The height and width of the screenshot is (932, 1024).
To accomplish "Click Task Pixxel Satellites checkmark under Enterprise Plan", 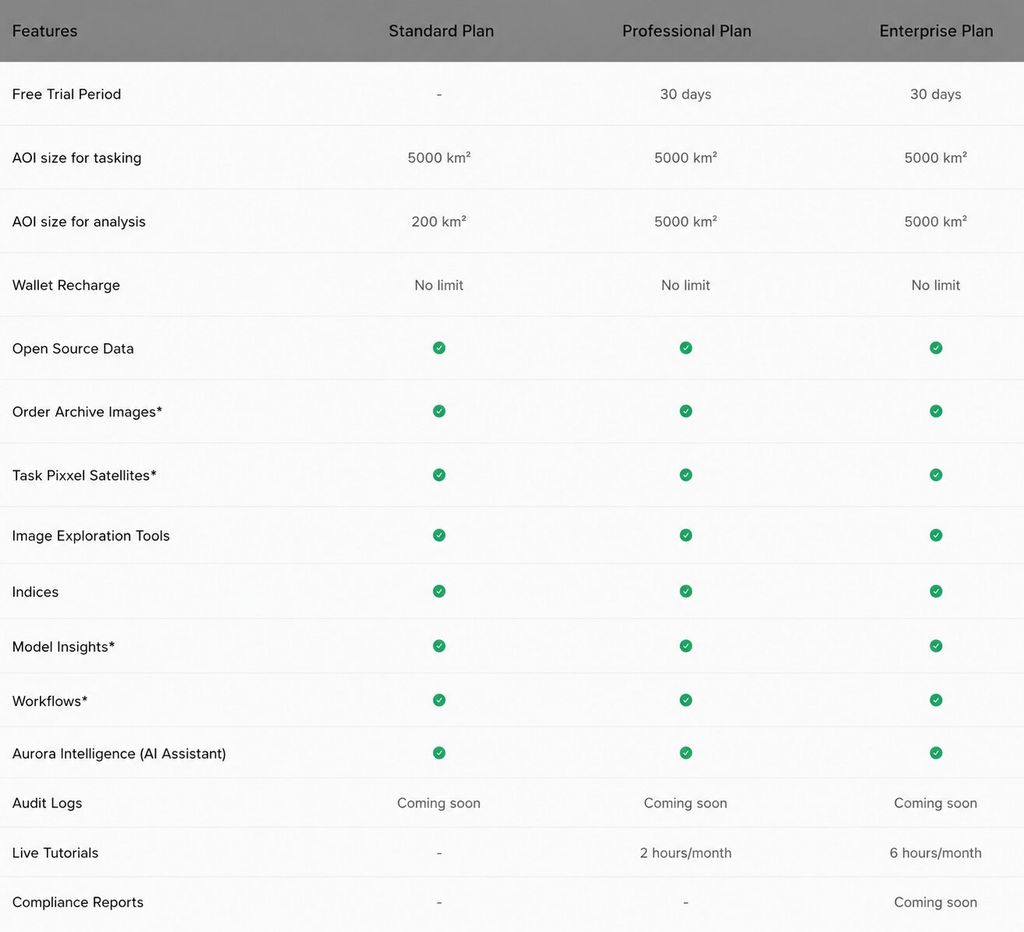I will point(936,475).
